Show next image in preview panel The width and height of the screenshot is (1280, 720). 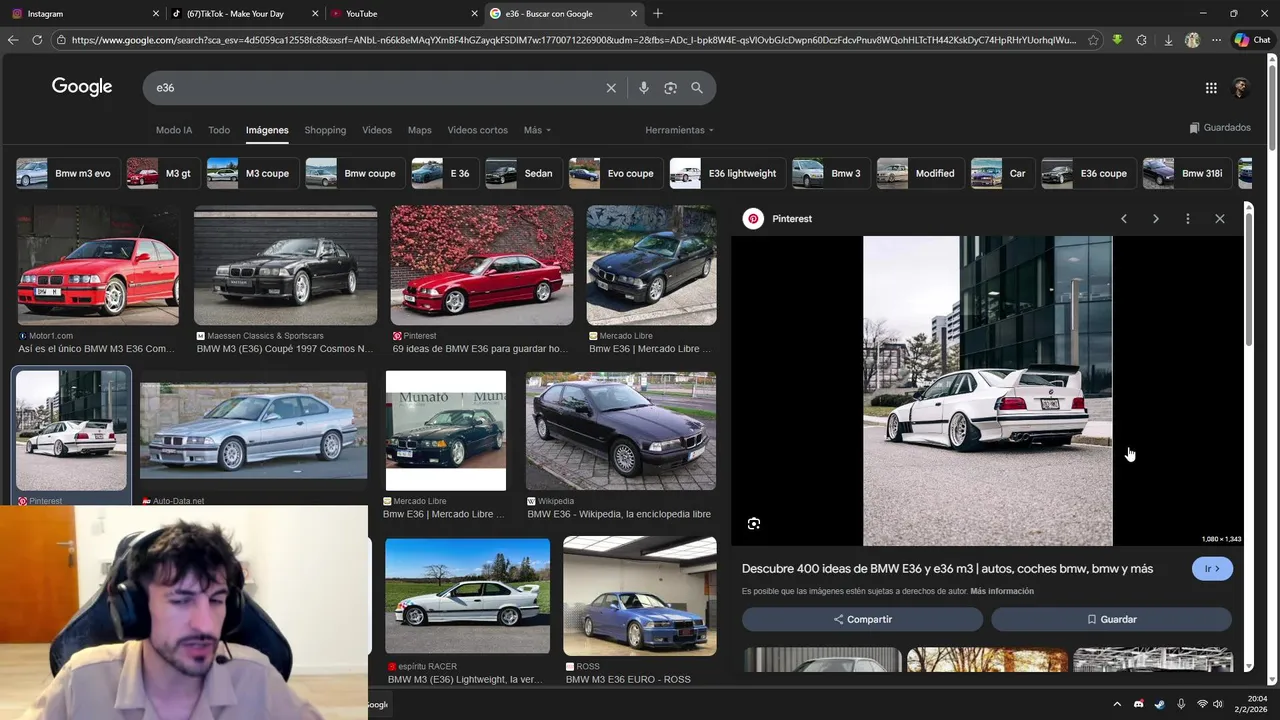(x=1155, y=219)
